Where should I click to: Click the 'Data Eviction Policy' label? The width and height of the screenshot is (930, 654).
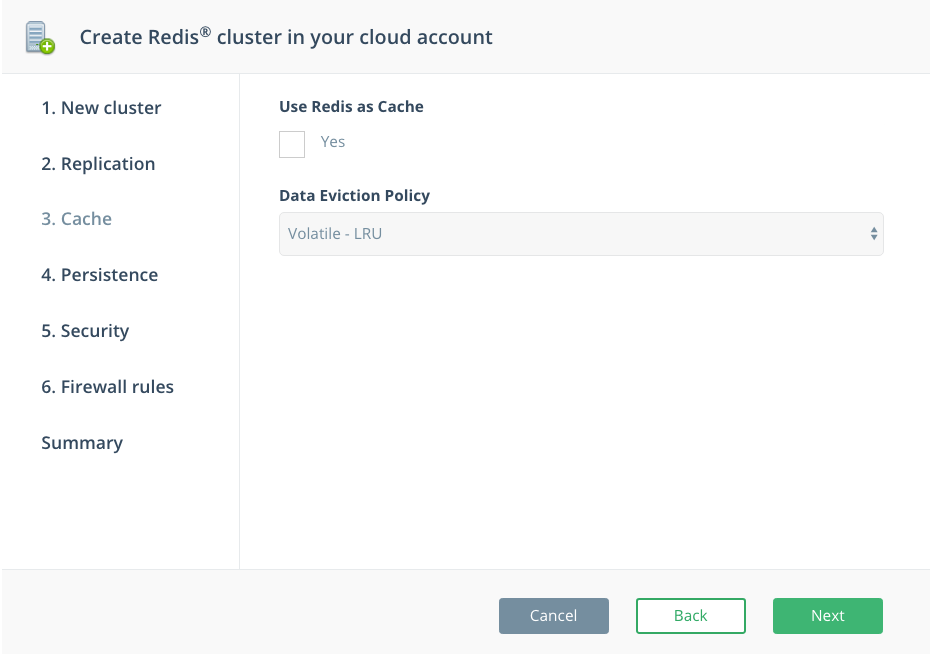354,196
